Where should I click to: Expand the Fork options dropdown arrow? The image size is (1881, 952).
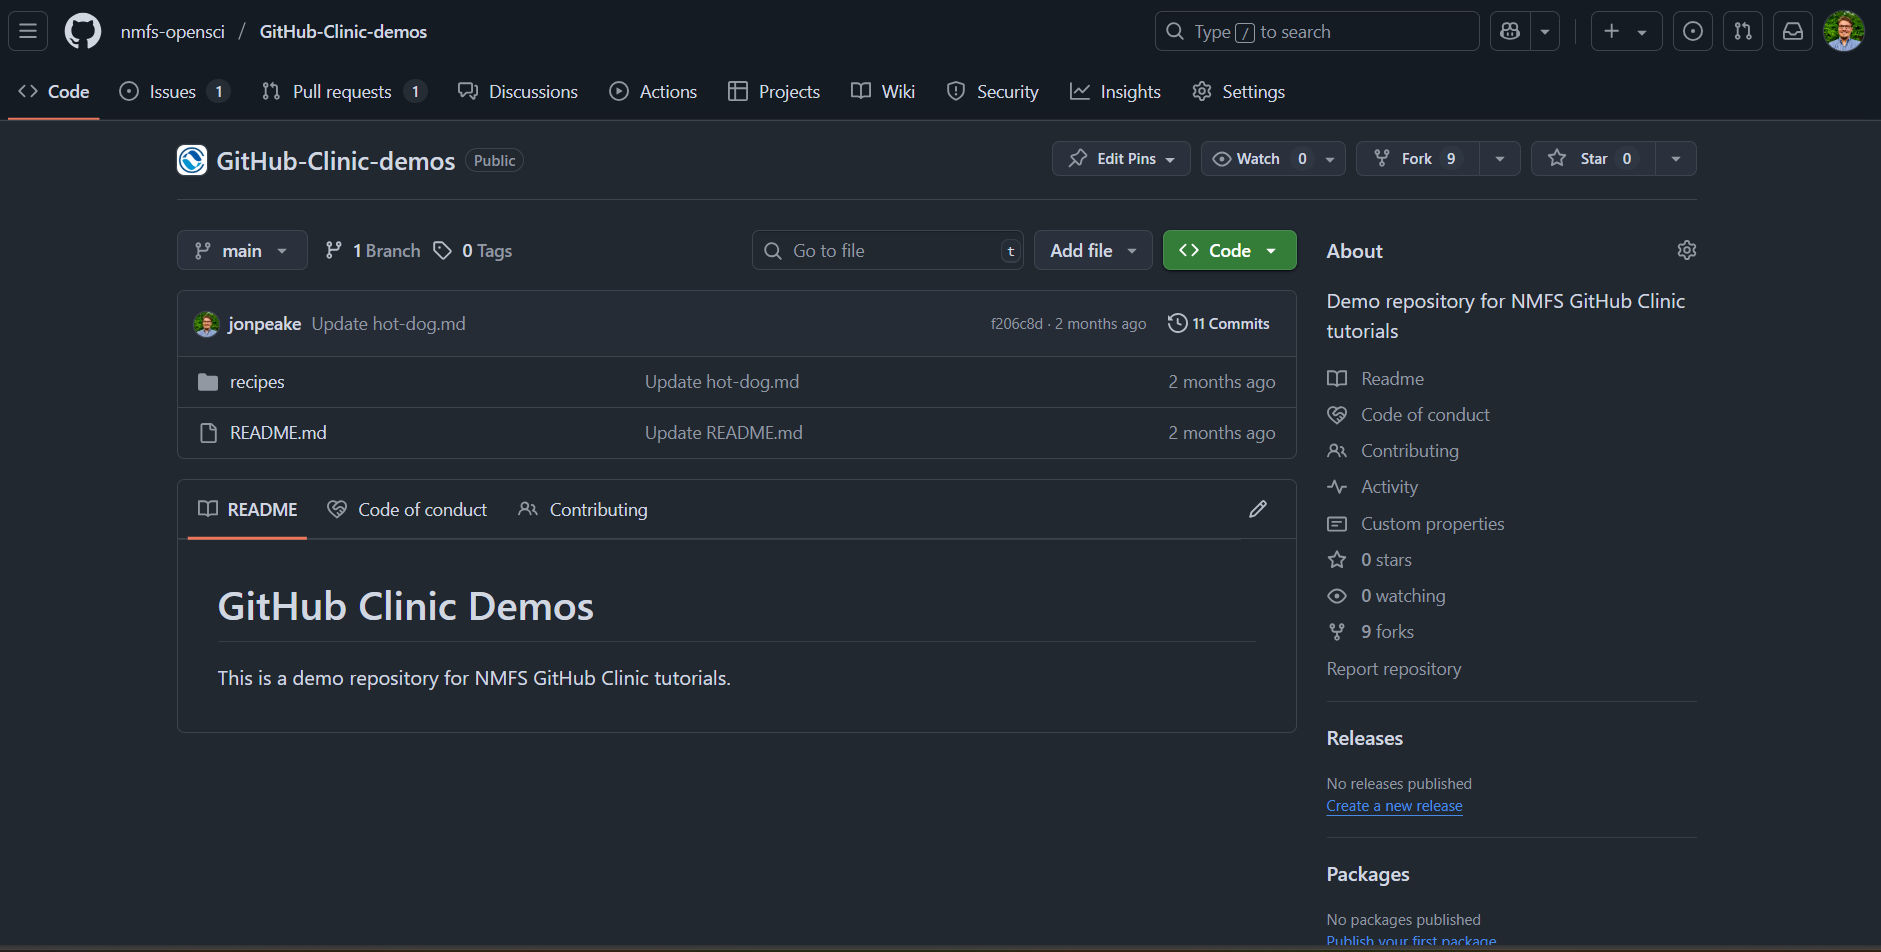(1500, 158)
